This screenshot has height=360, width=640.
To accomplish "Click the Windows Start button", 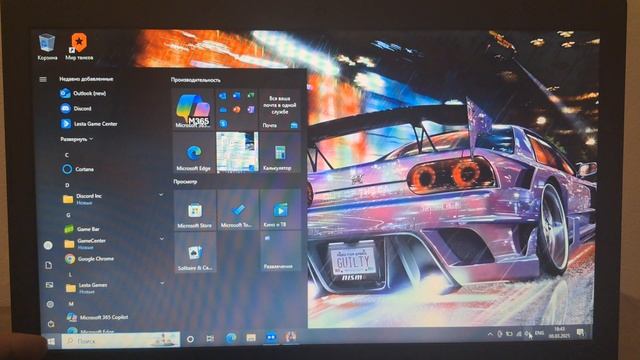I will coord(51,341).
